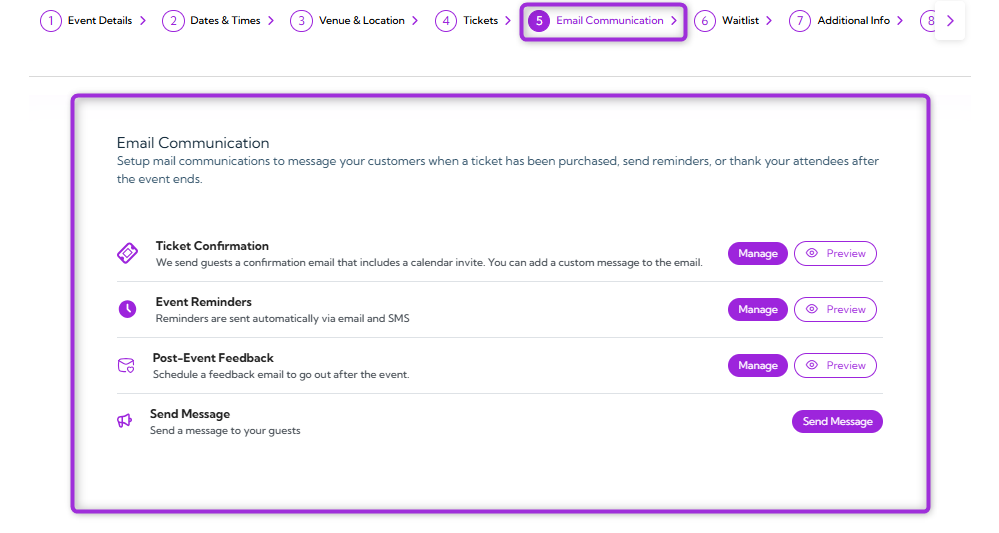Manage Event Reminders settings
999x533 pixels.
[x=758, y=309]
